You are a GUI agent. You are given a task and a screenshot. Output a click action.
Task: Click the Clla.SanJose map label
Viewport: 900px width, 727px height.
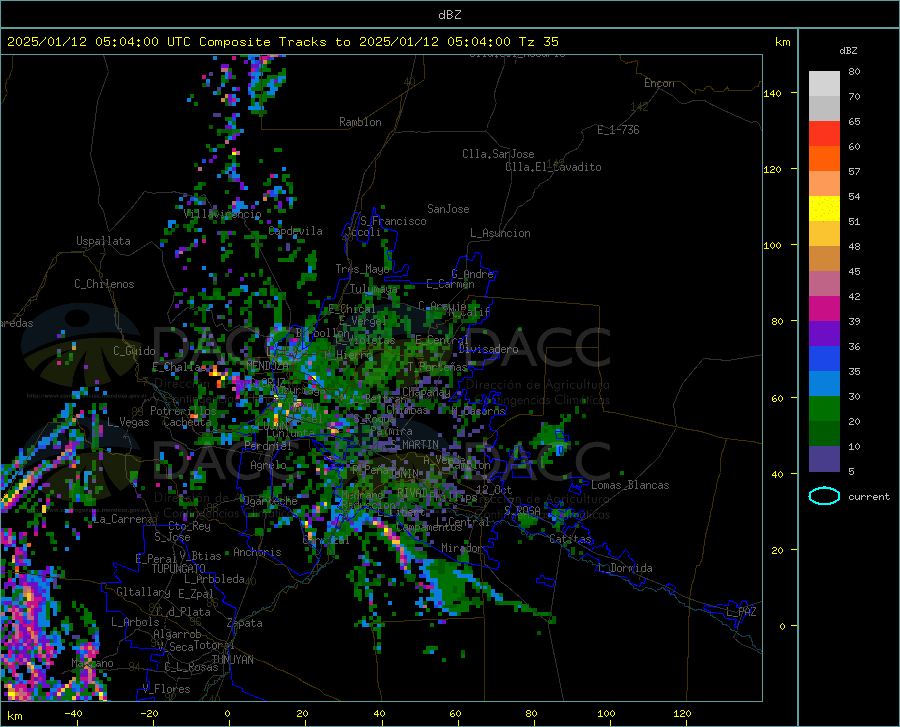(498, 154)
